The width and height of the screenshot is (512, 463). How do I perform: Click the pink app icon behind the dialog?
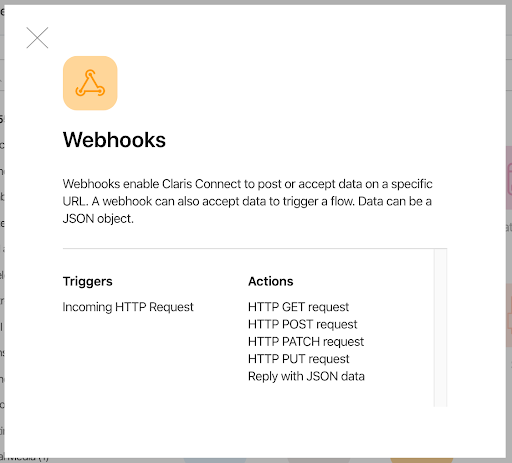tap(509, 178)
